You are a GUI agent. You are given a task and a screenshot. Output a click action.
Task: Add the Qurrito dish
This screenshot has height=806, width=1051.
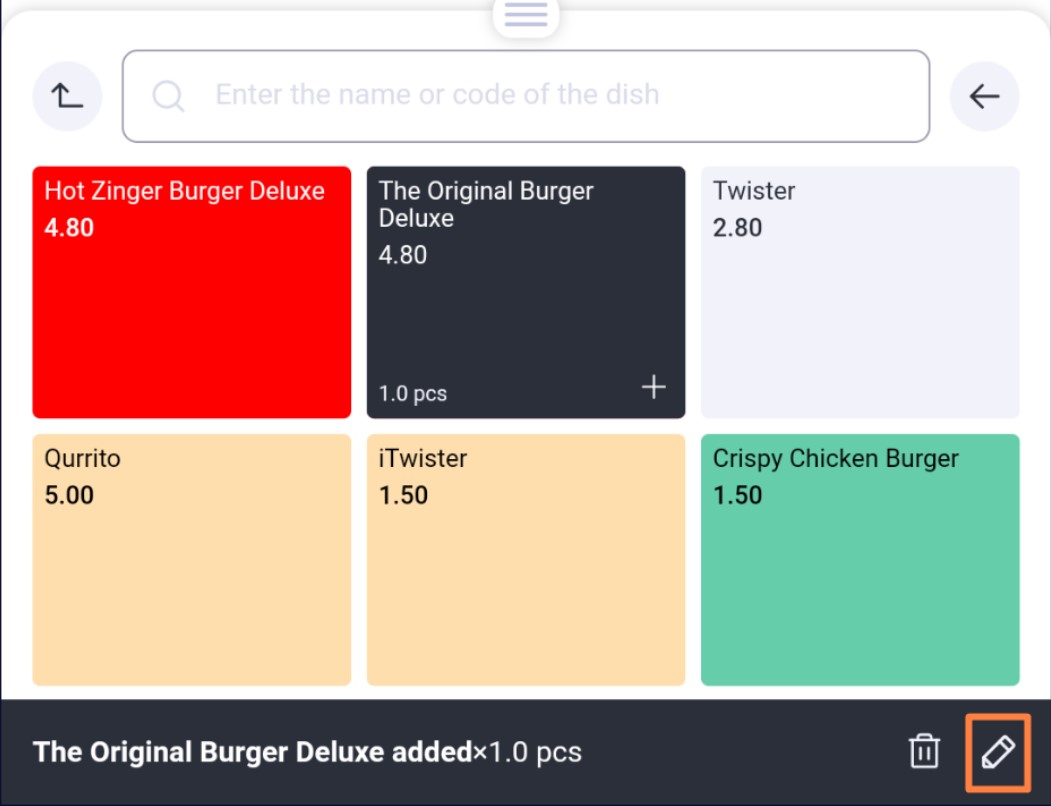point(192,560)
